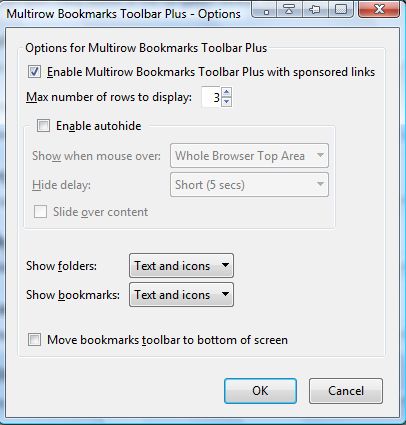Click the roll-up window icon in title bar
406x425 pixels.
[290, 9]
